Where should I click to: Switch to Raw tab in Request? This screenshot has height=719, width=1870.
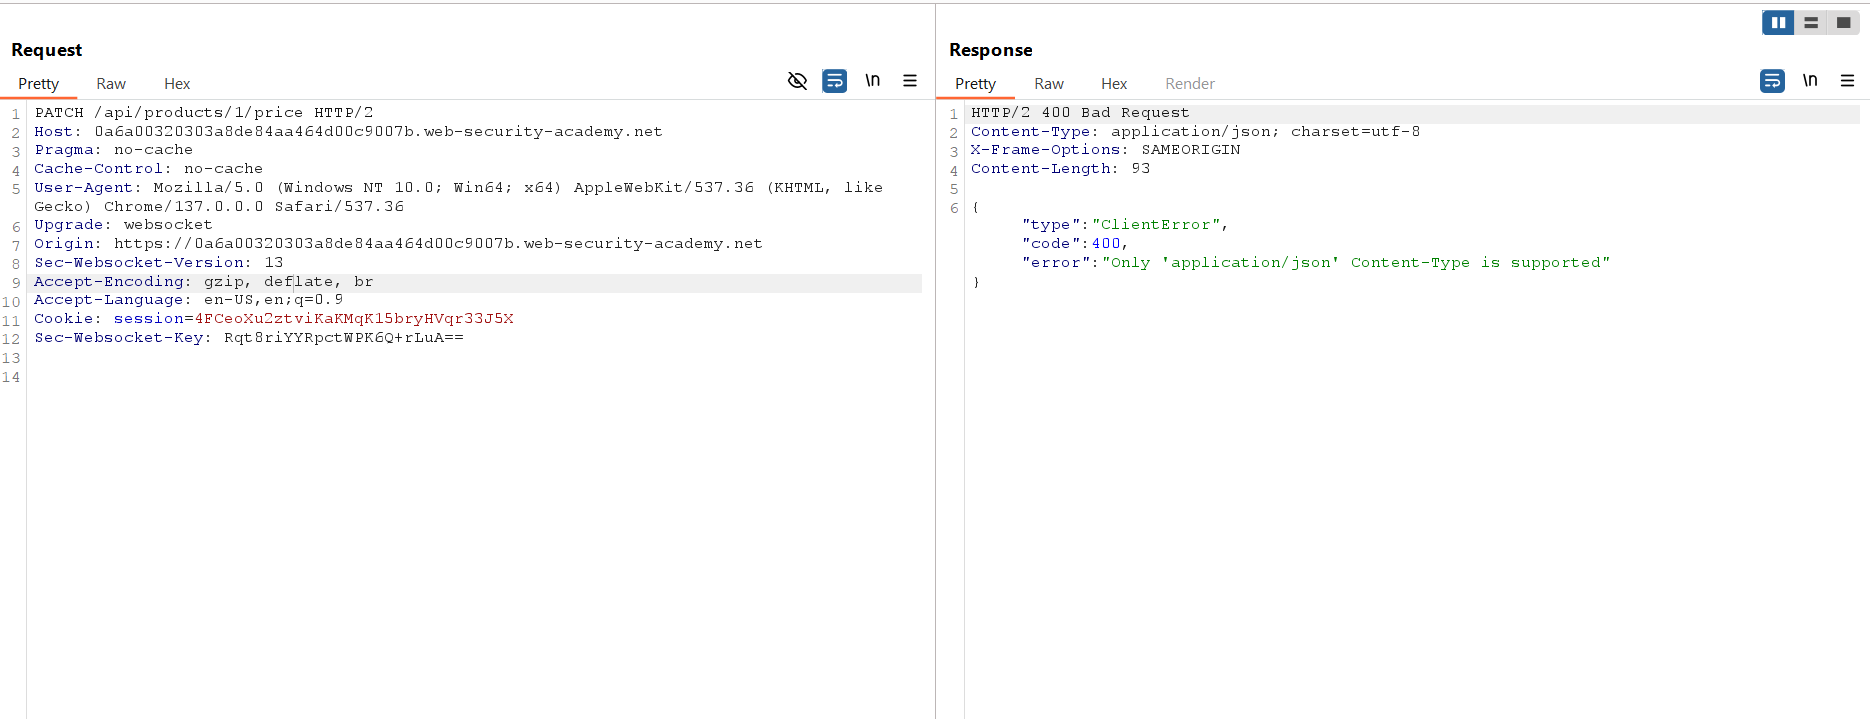[x=111, y=84]
